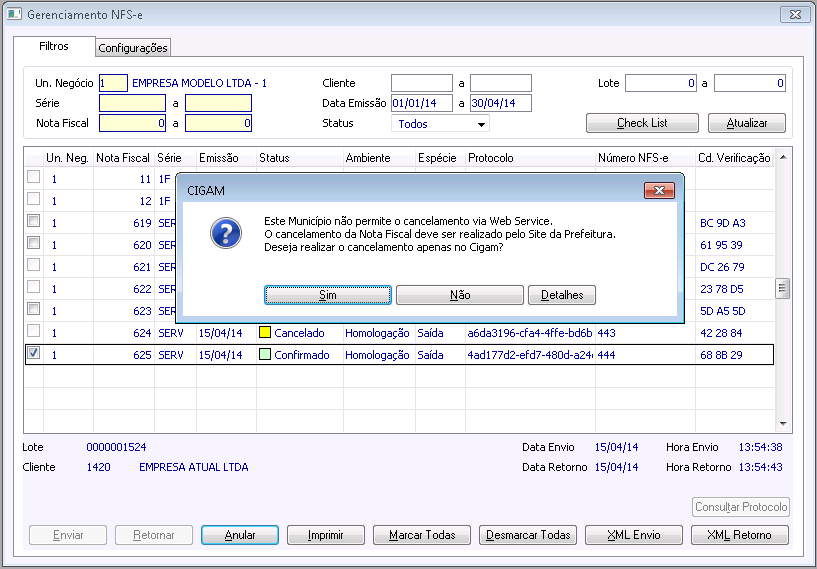Click the question mark icon in CIGAM dialog

pos(226,233)
